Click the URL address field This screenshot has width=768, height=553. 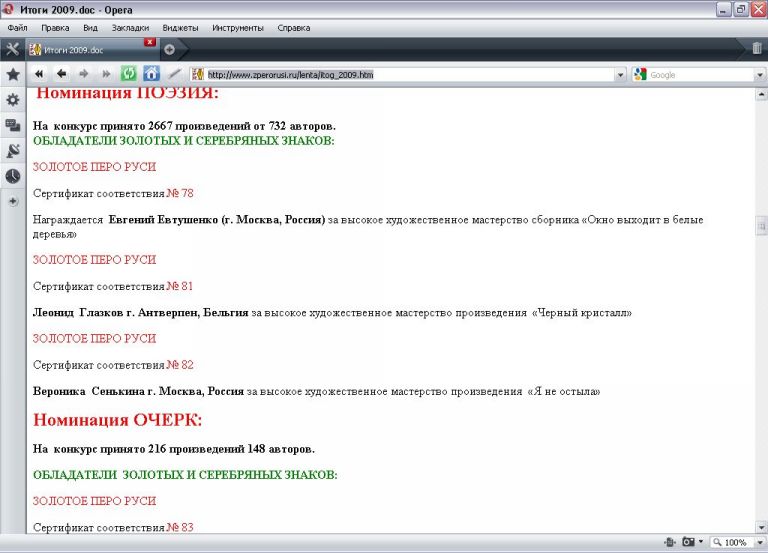point(410,74)
